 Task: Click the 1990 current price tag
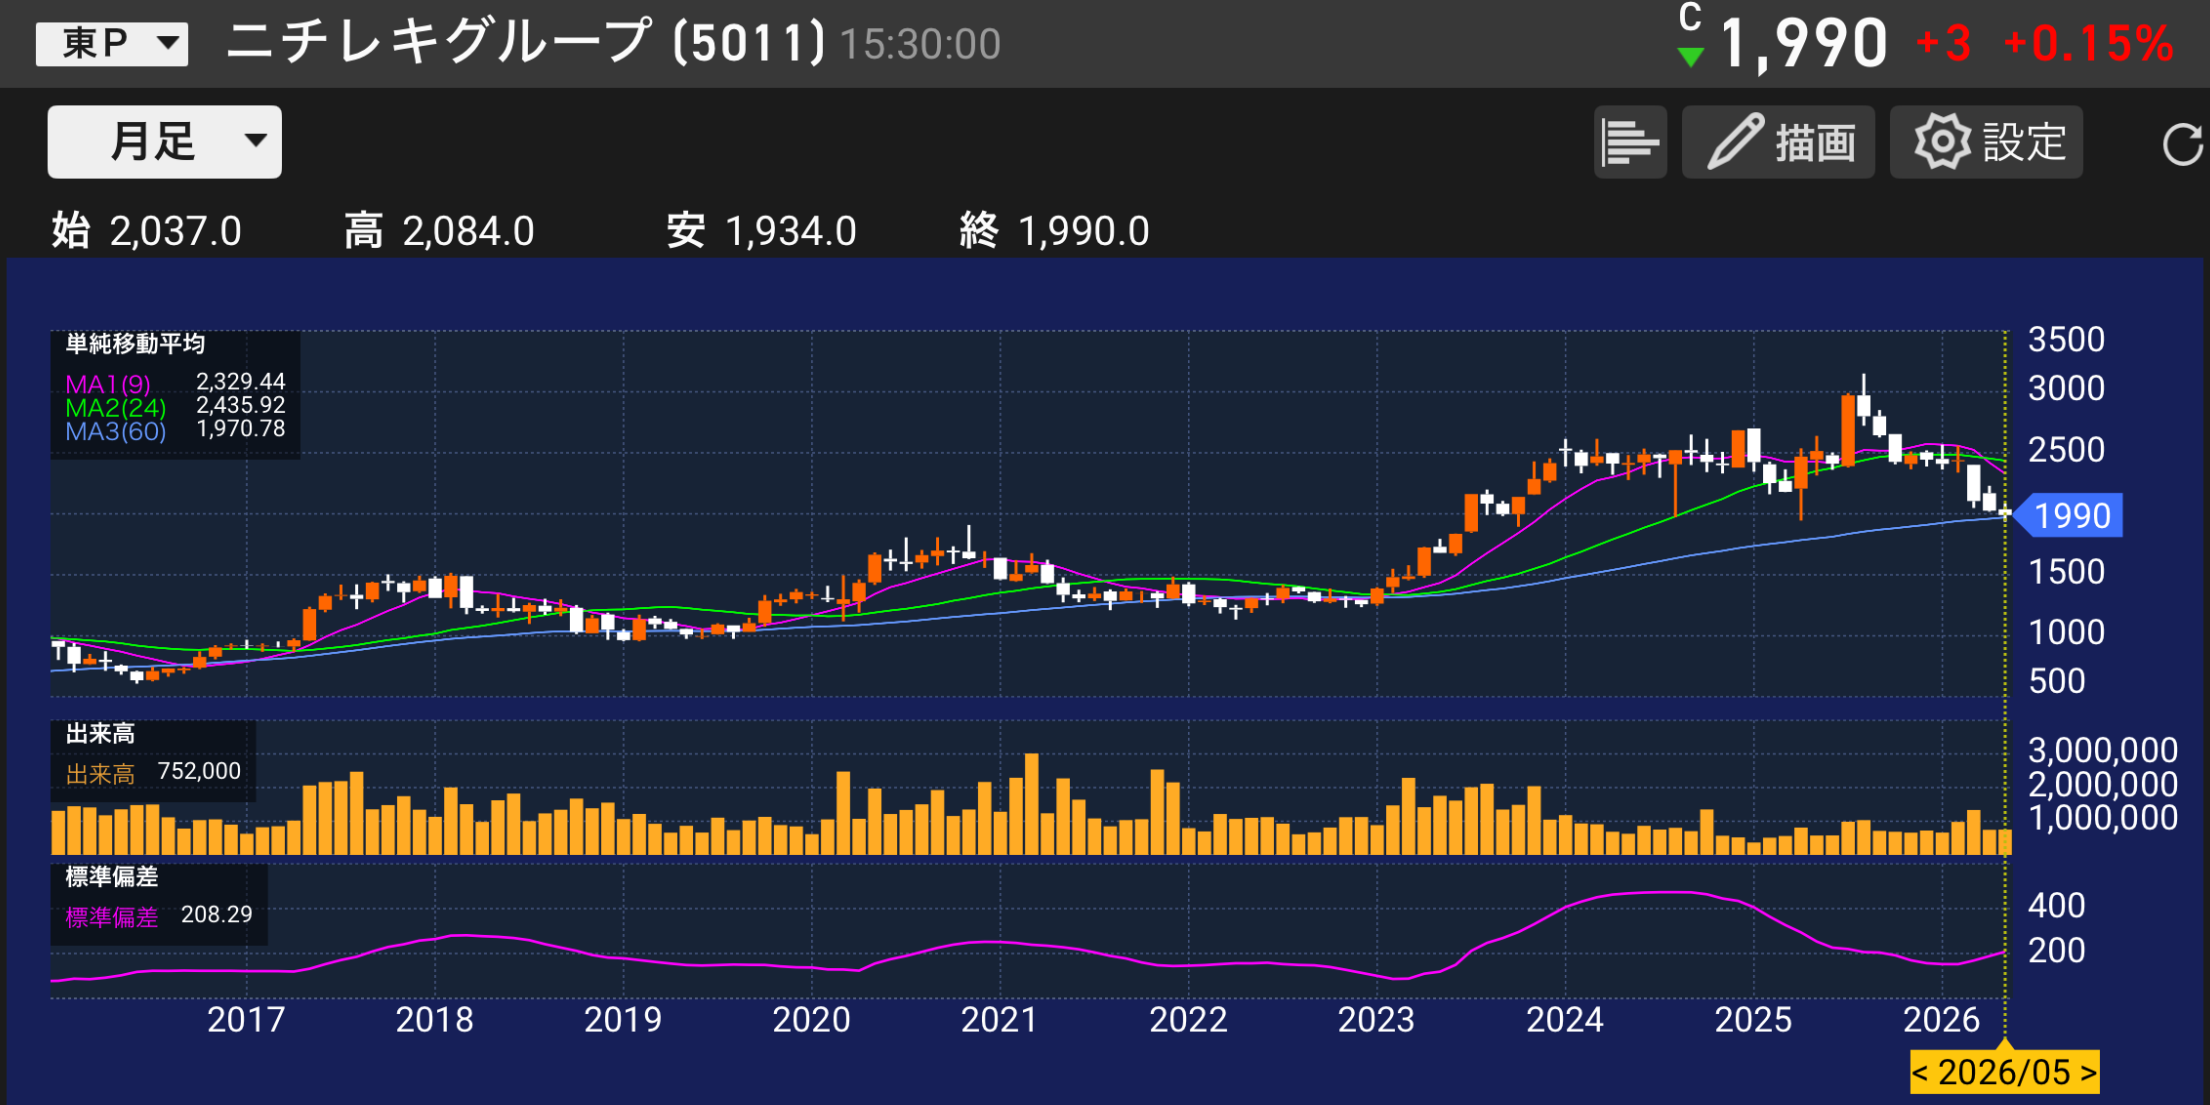pos(2069,516)
